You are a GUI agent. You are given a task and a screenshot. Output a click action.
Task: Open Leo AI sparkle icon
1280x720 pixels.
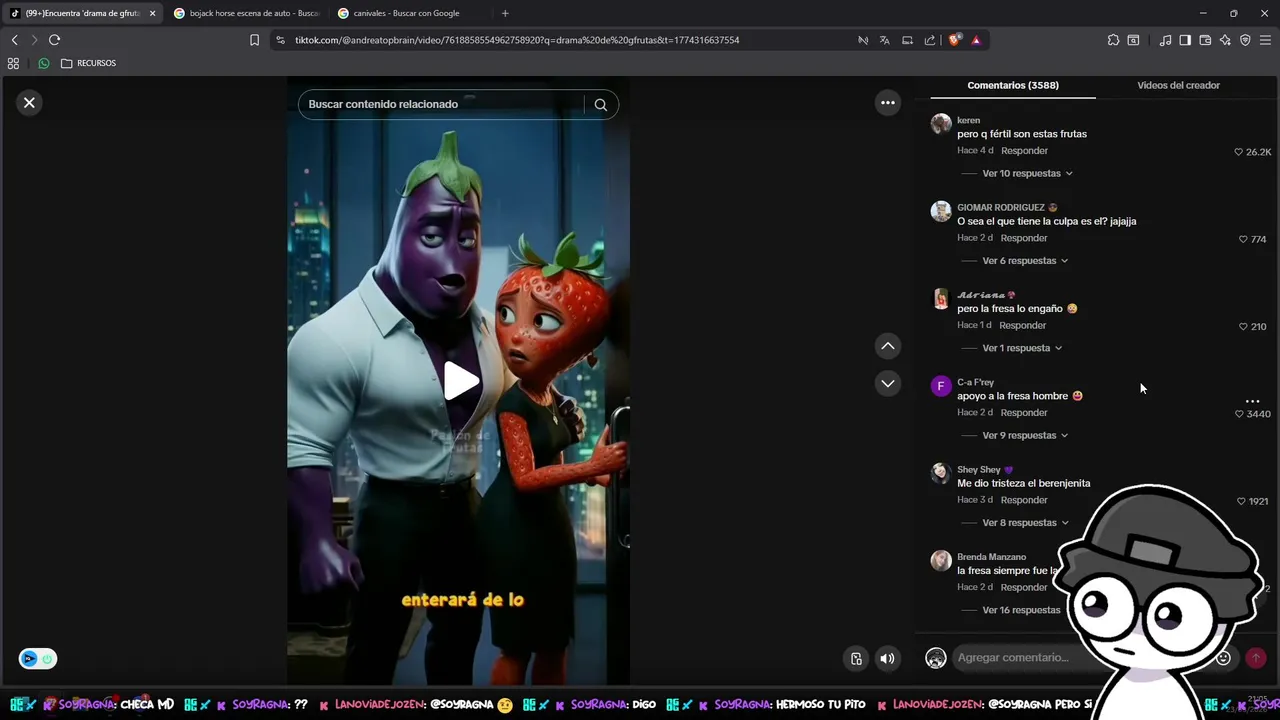tap(1225, 40)
